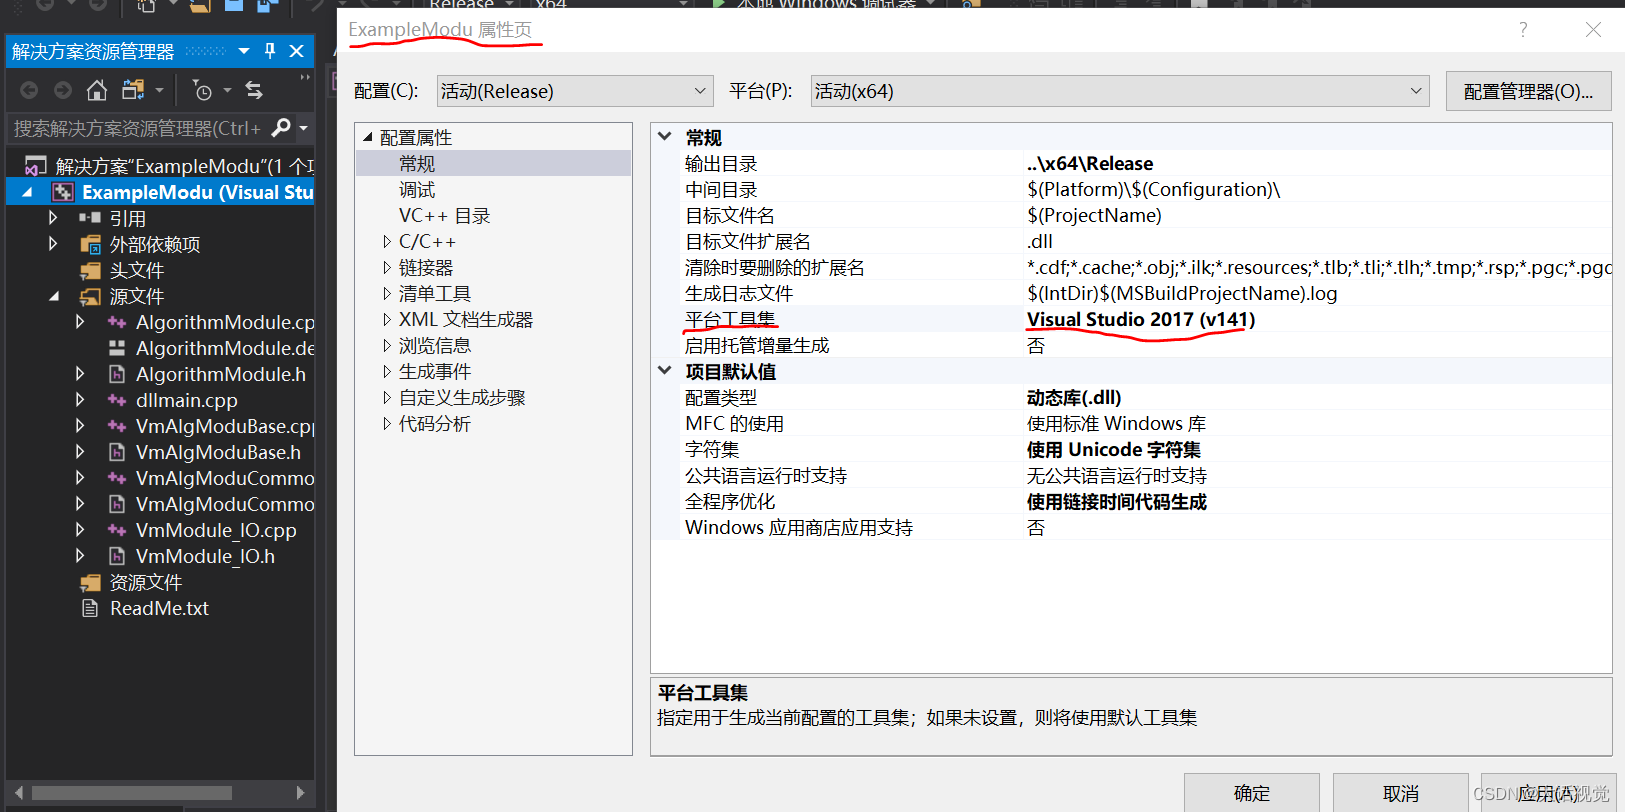1625x812 pixels.
Task: Click the ReadMe.txt file icon
Action: point(91,608)
